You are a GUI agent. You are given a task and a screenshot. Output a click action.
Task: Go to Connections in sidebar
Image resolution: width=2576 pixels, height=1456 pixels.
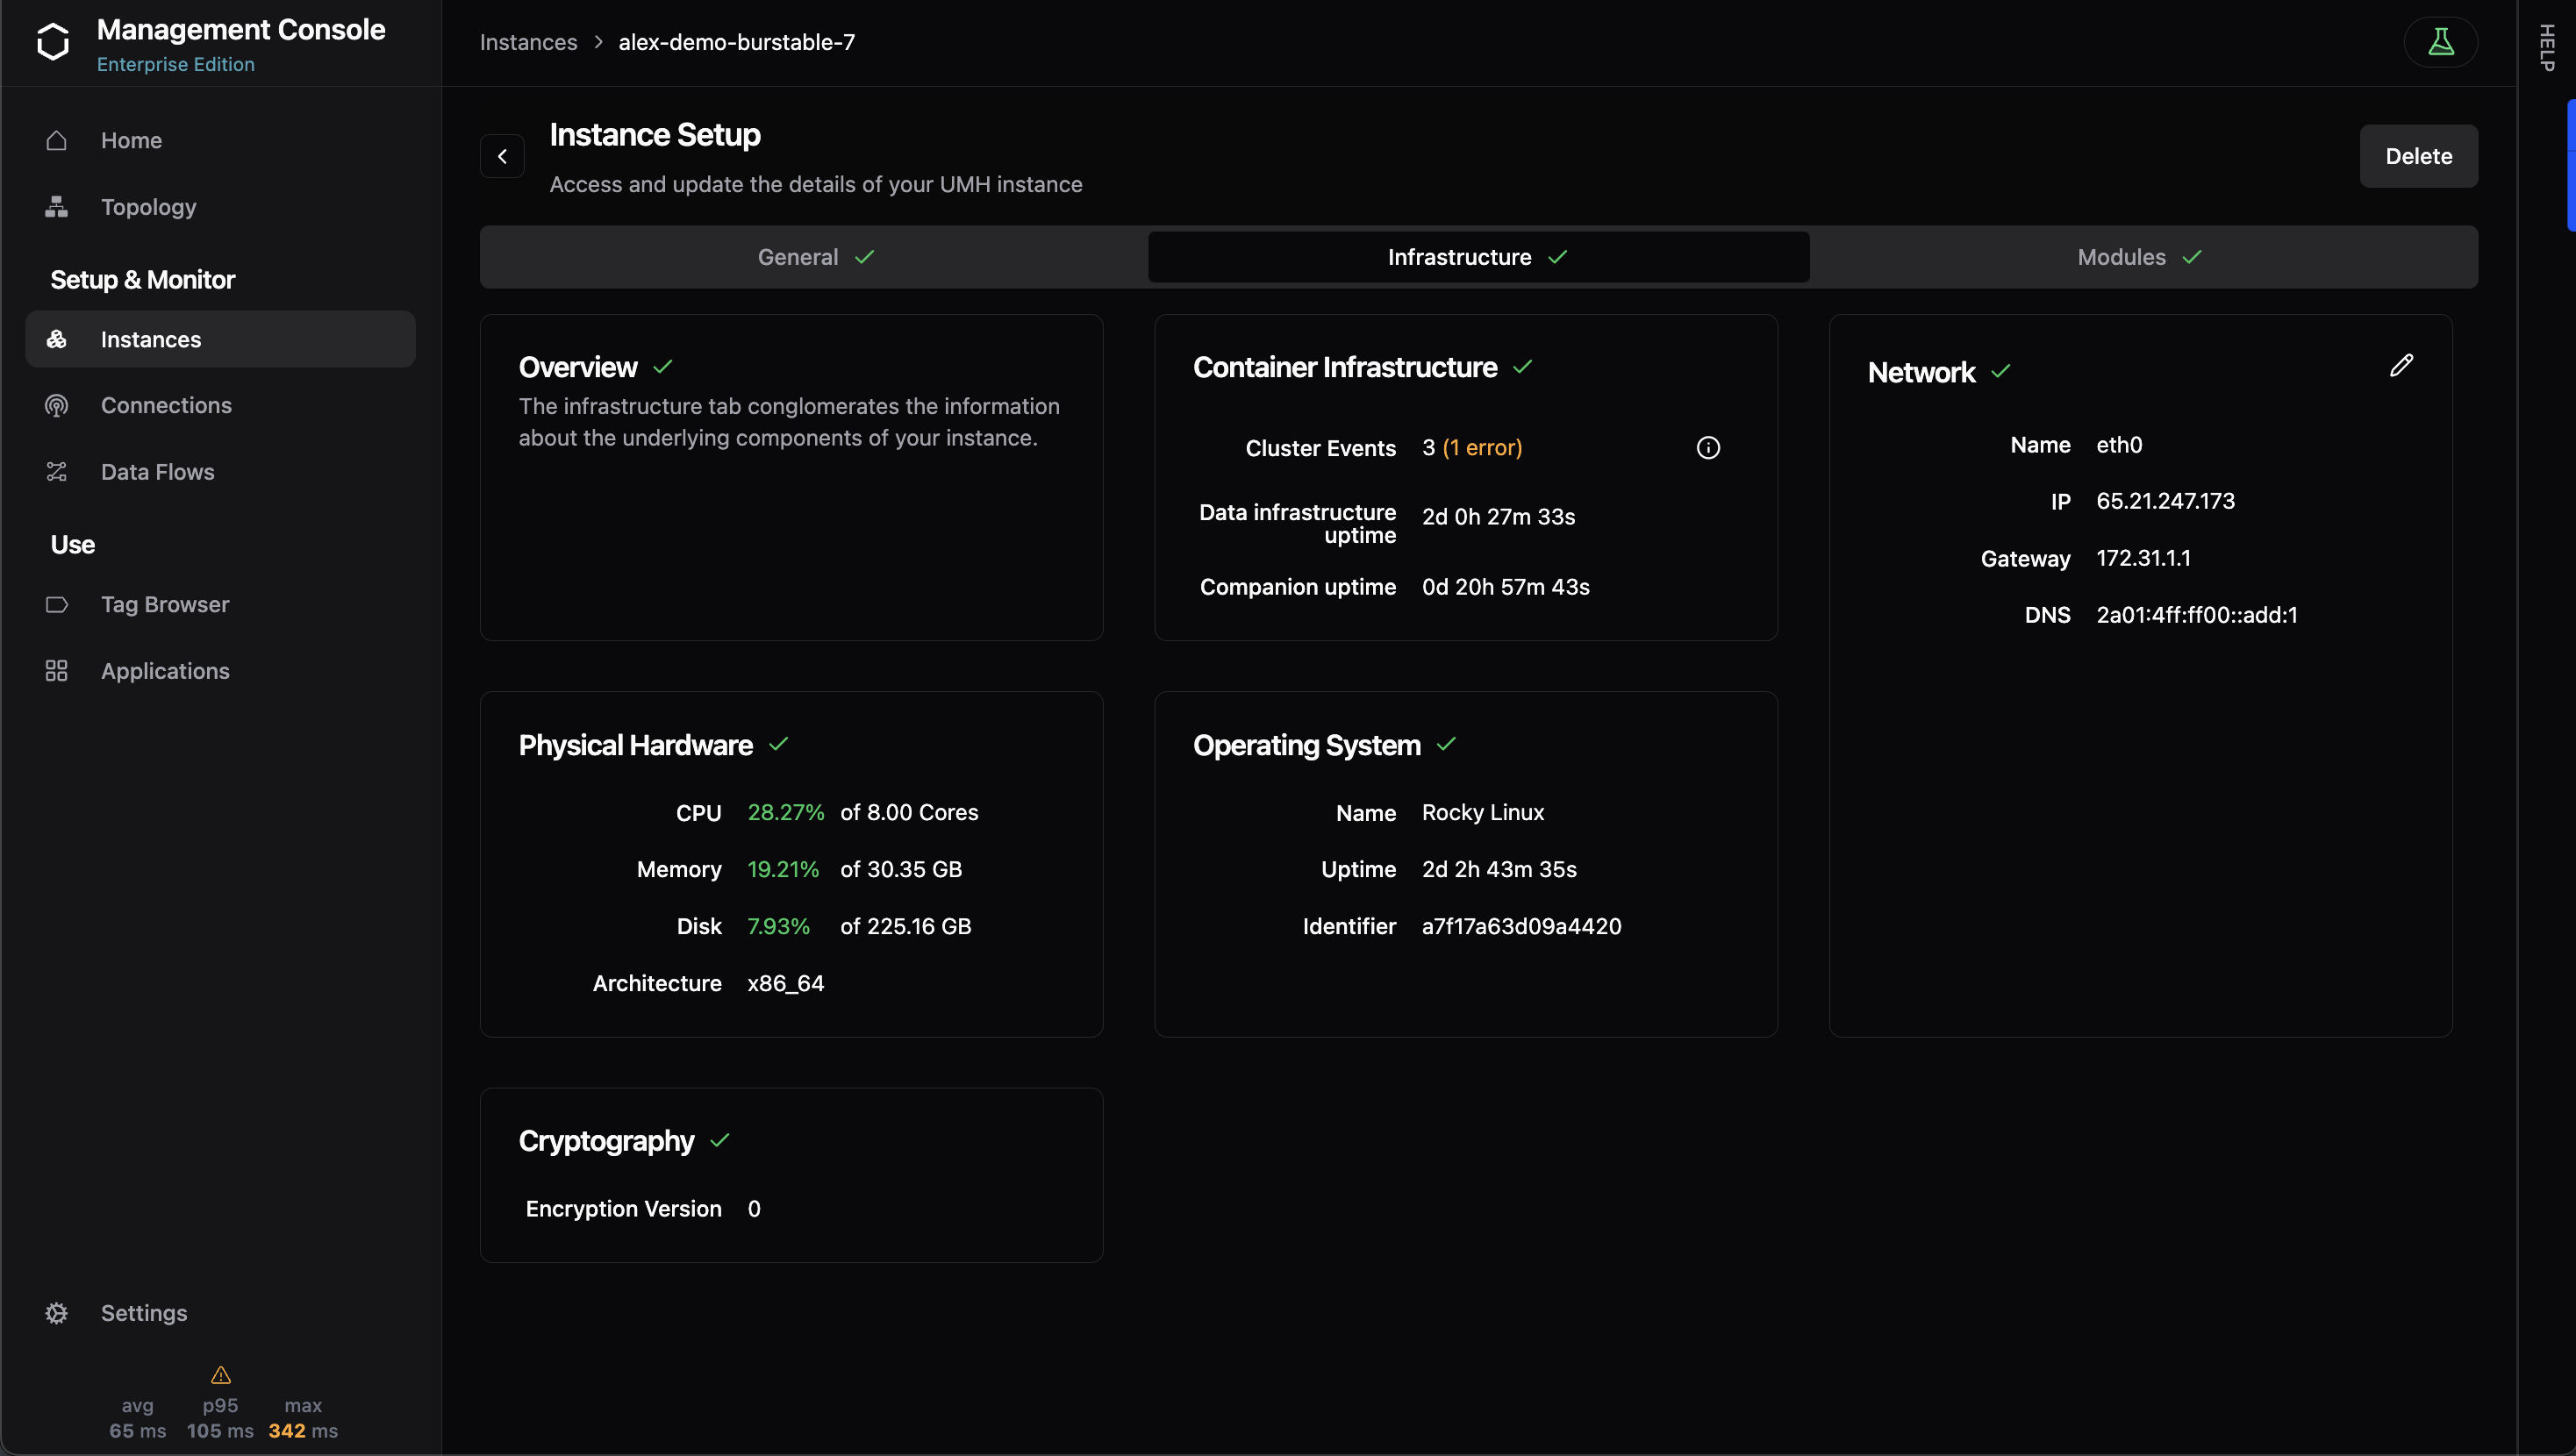pos(166,405)
